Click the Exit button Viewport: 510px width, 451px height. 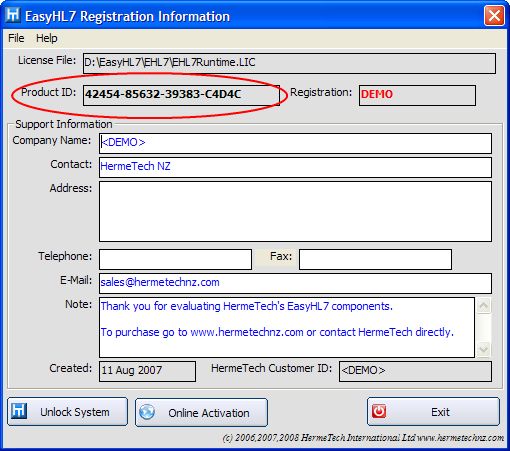coord(433,412)
